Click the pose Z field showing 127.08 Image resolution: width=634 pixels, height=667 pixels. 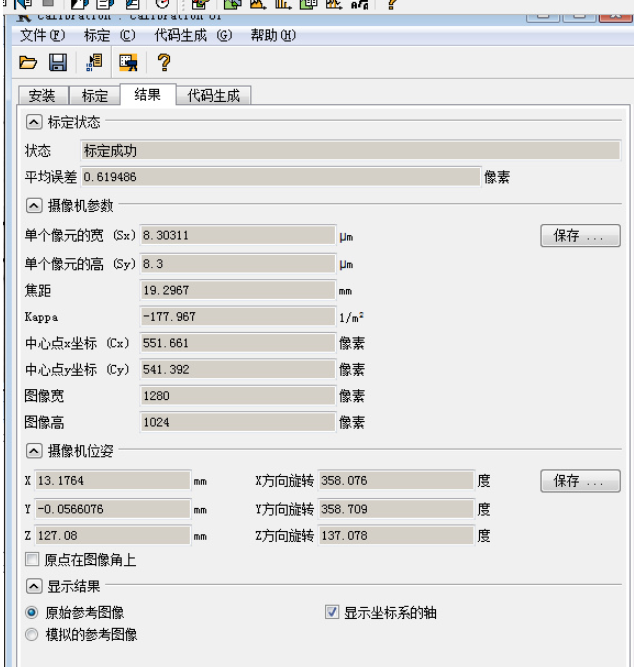pos(113,536)
